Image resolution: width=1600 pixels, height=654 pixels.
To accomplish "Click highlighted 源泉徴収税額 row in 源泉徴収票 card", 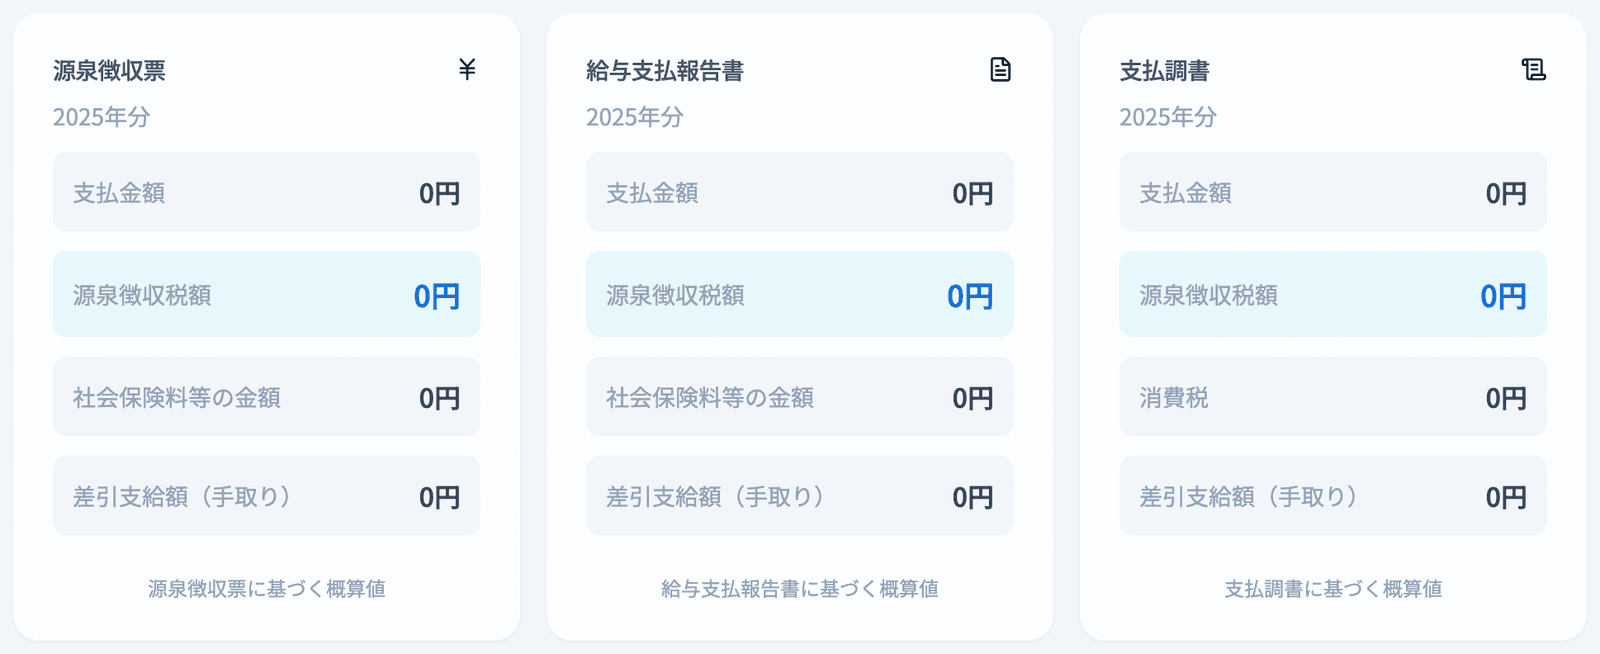I will [x=266, y=294].
